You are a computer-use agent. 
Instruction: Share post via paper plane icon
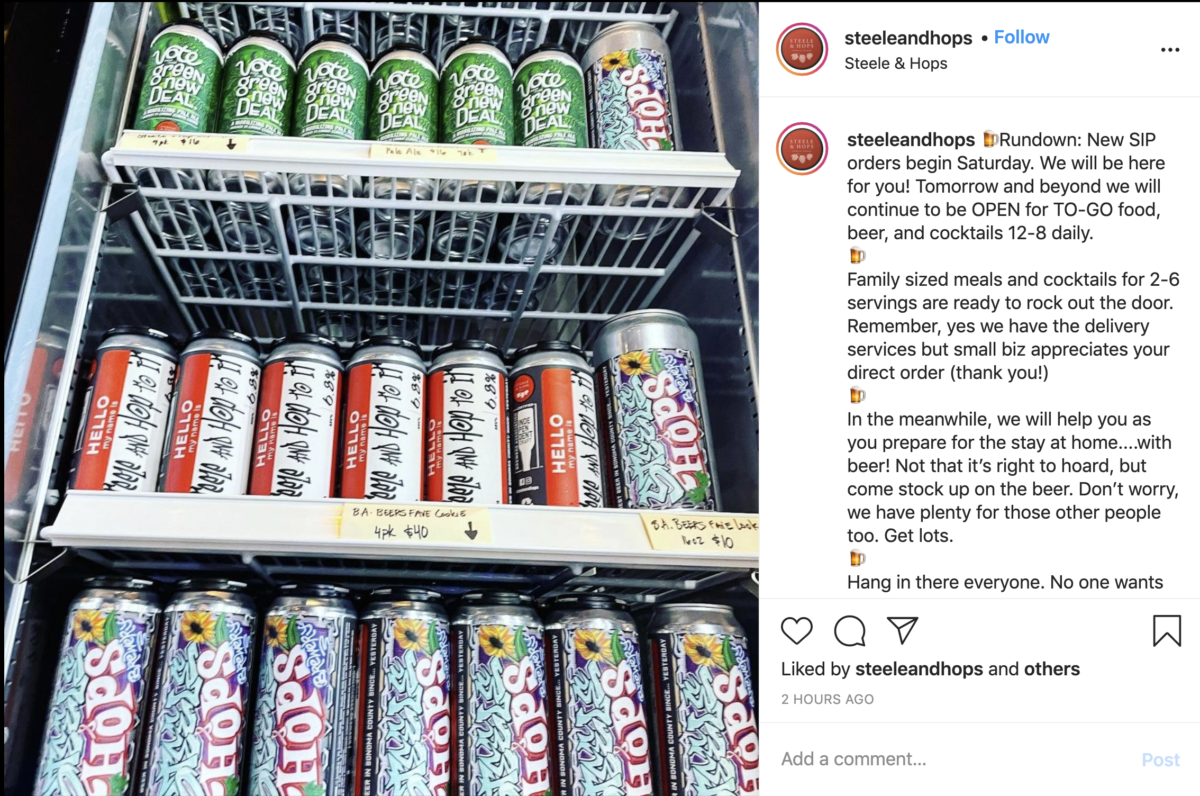coord(903,630)
